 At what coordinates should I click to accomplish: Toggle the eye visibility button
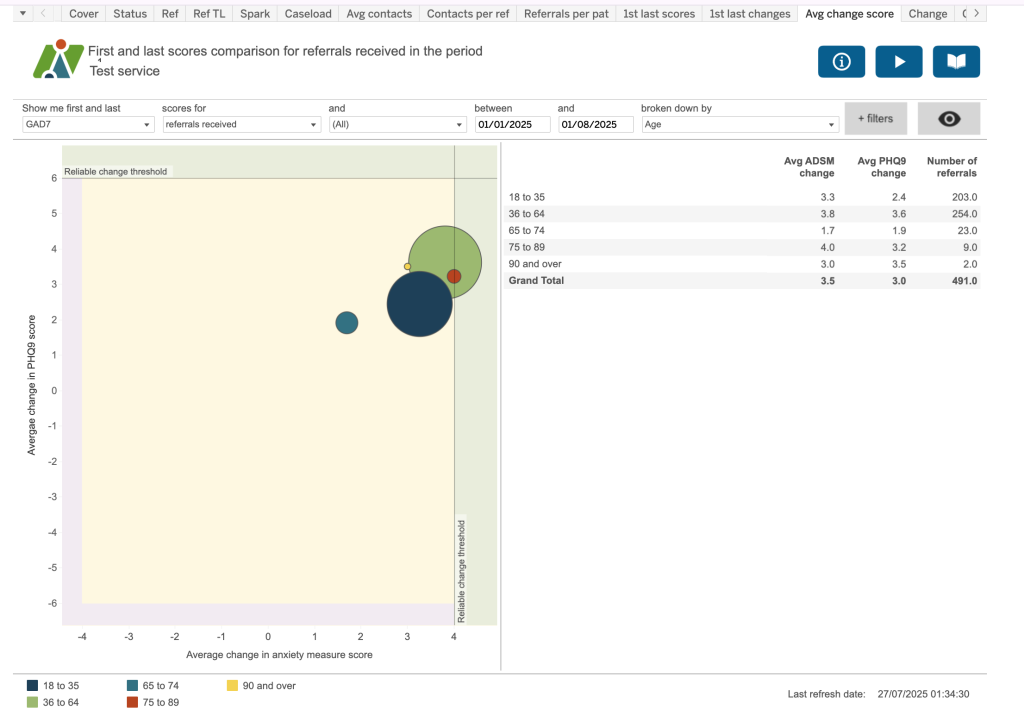point(948,119)
